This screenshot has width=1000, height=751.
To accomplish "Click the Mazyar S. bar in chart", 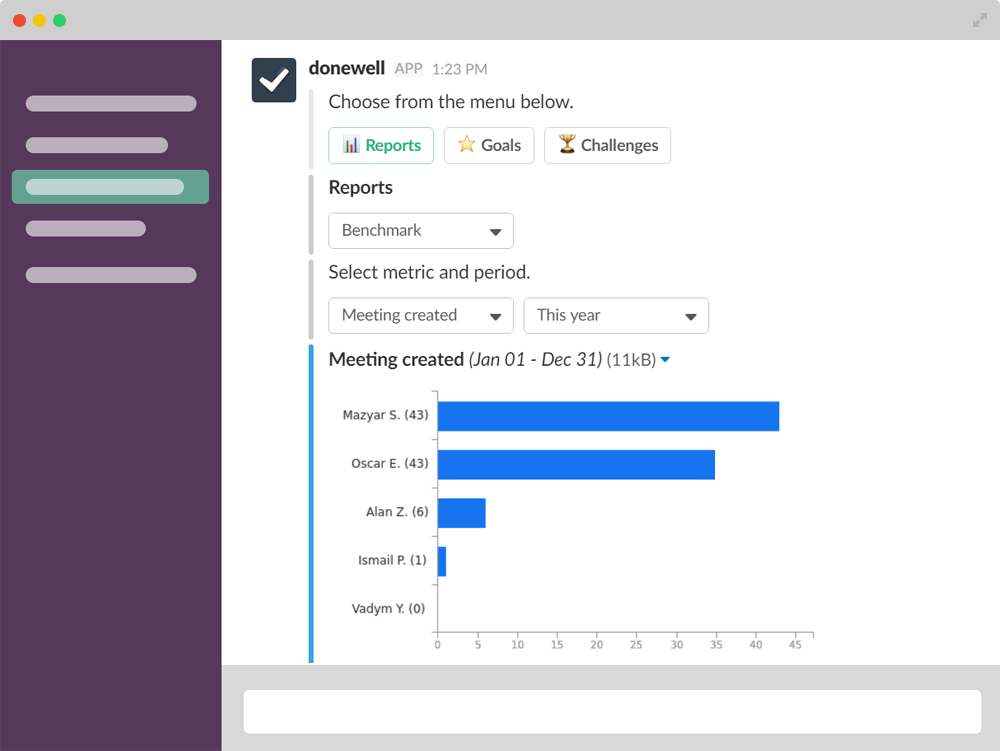I will pyautogui.click(x=608, y=416).
